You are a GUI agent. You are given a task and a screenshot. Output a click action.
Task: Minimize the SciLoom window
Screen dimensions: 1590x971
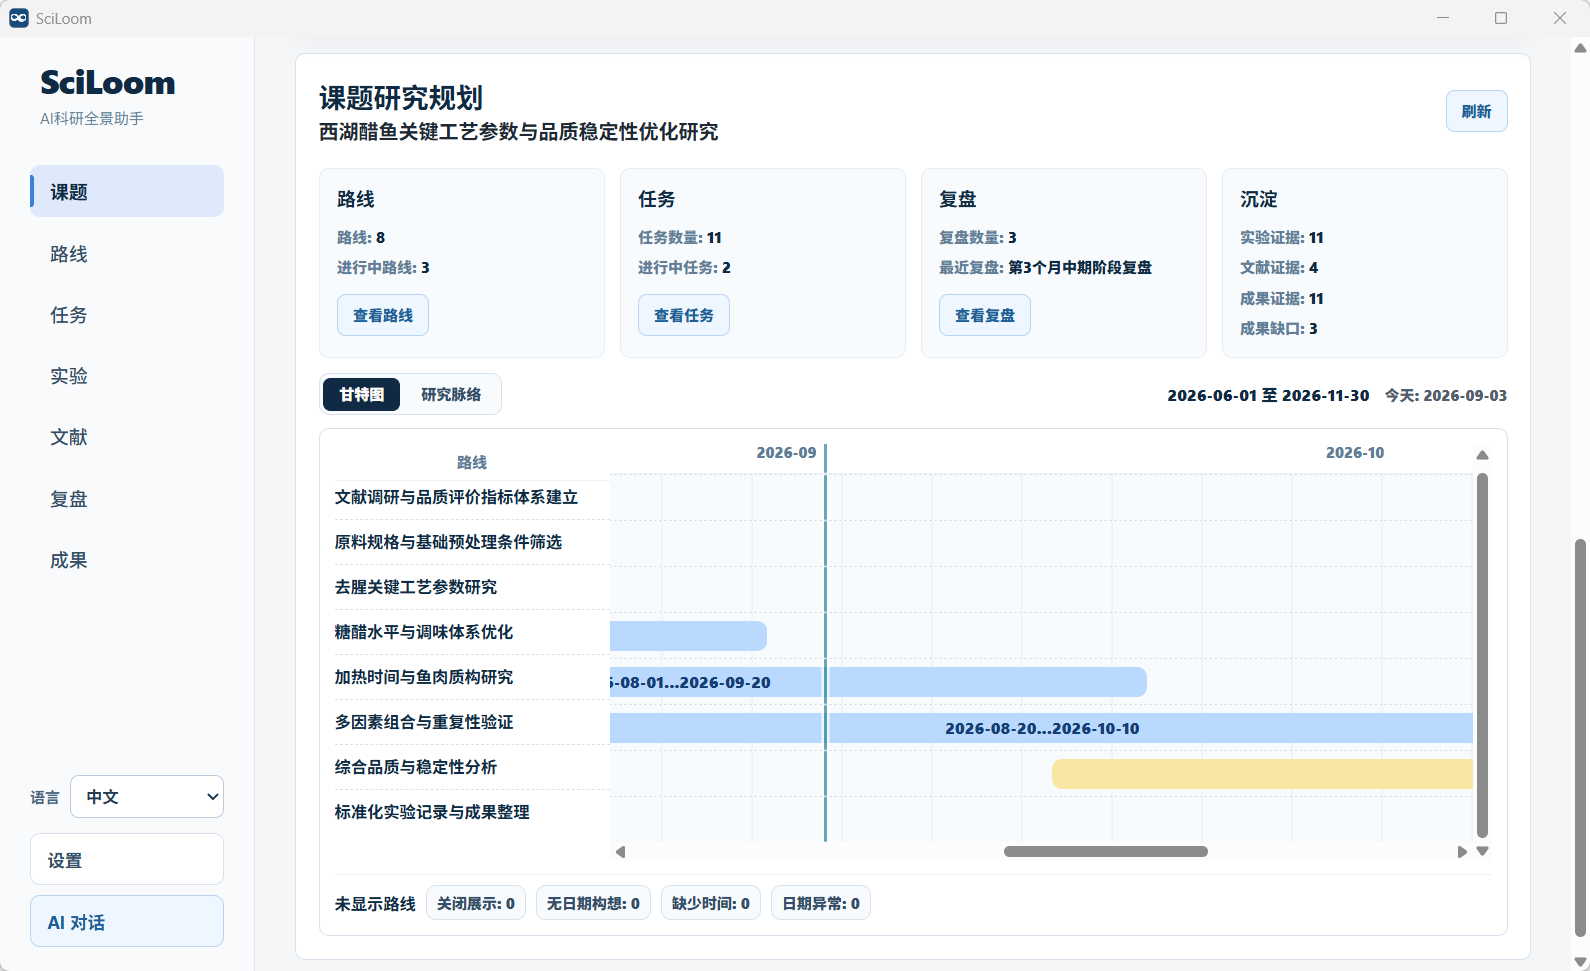tap(1443, 18)
